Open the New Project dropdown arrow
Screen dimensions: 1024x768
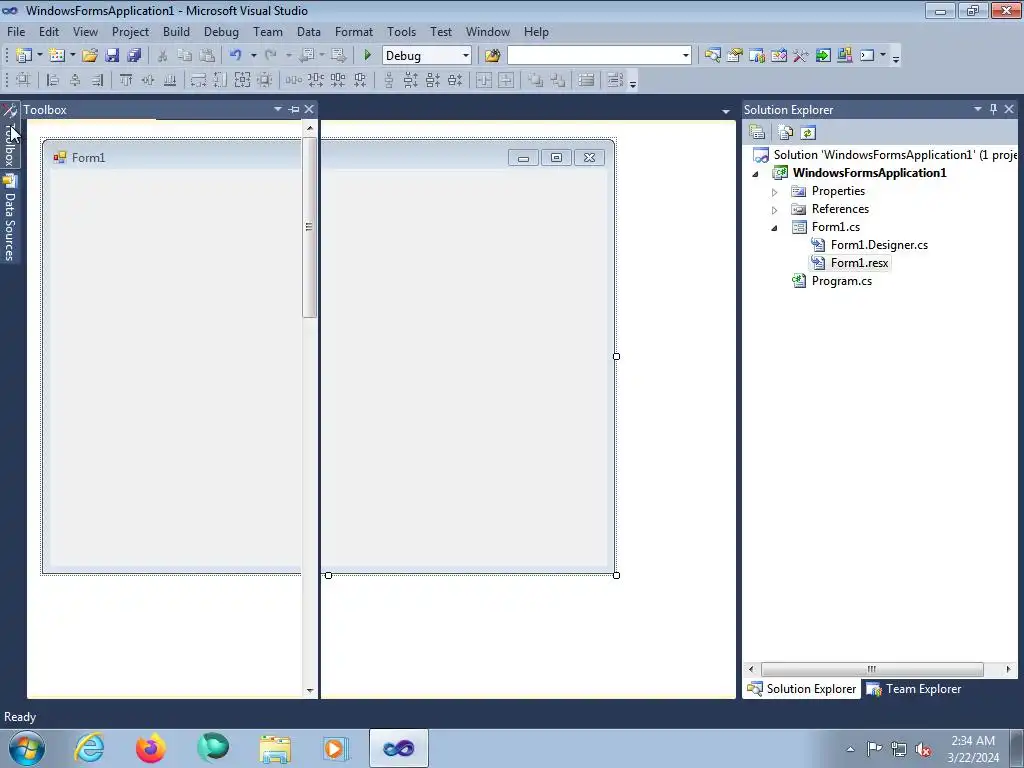(x=39, y=56)
